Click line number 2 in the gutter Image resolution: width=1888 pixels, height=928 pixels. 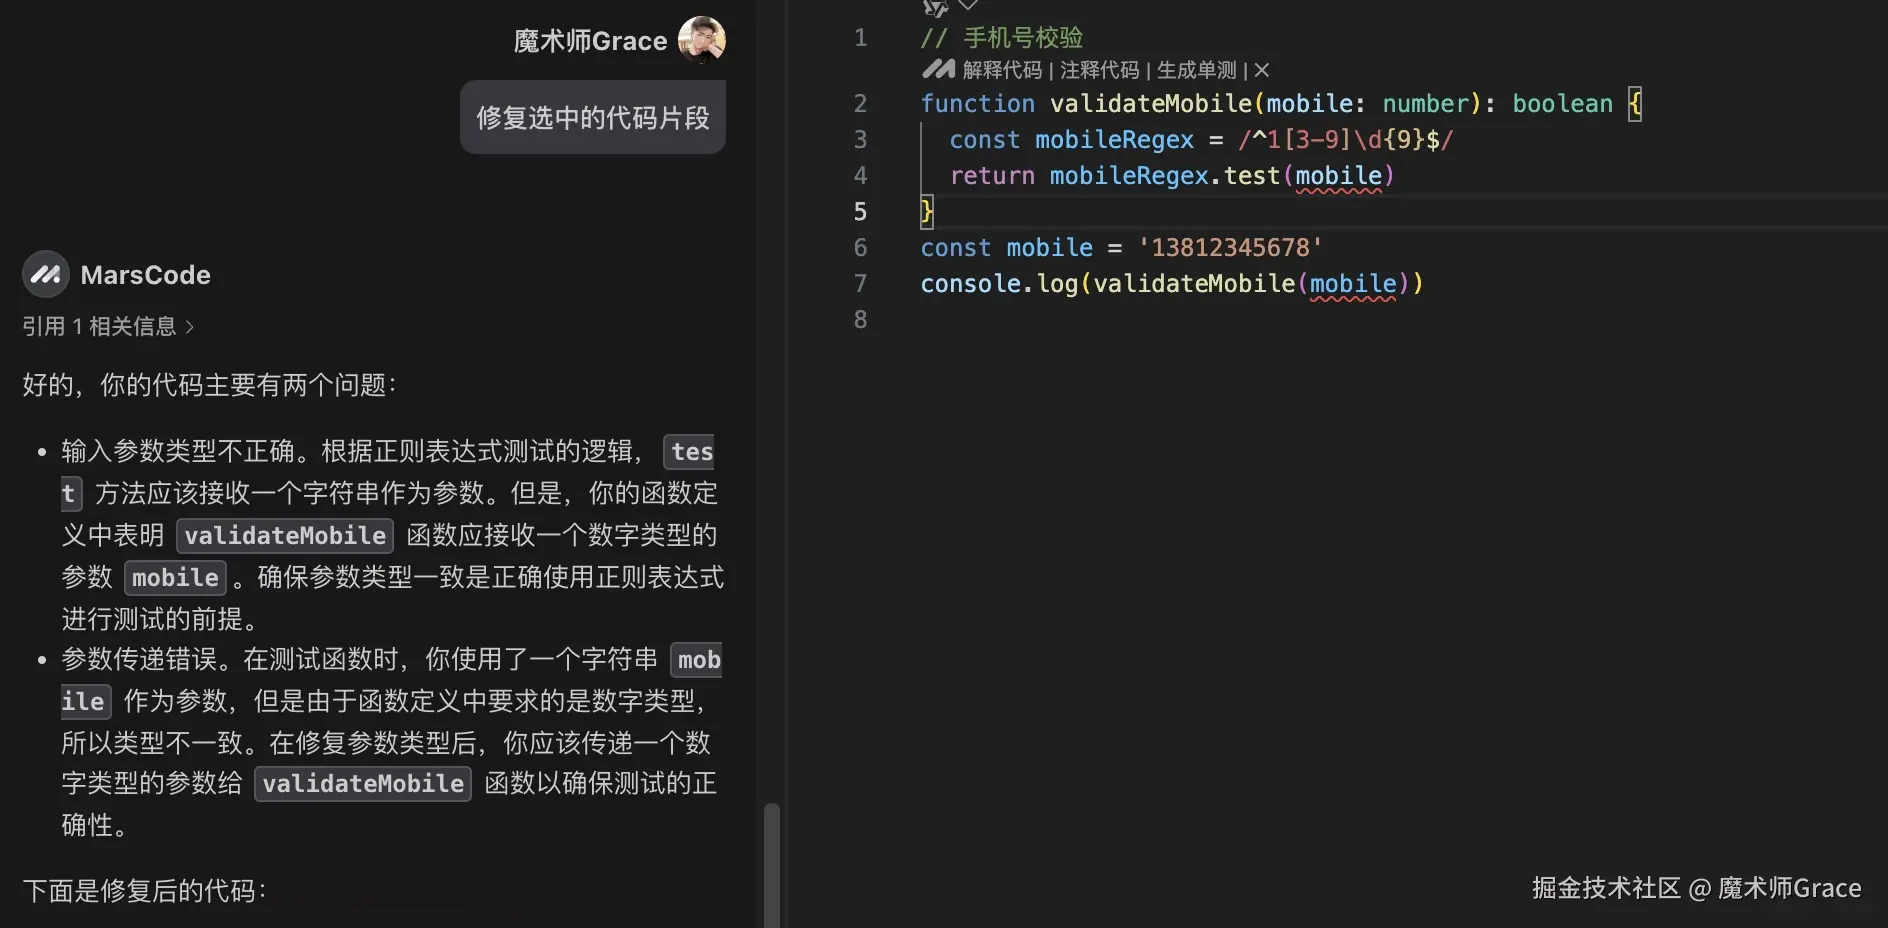860,104
